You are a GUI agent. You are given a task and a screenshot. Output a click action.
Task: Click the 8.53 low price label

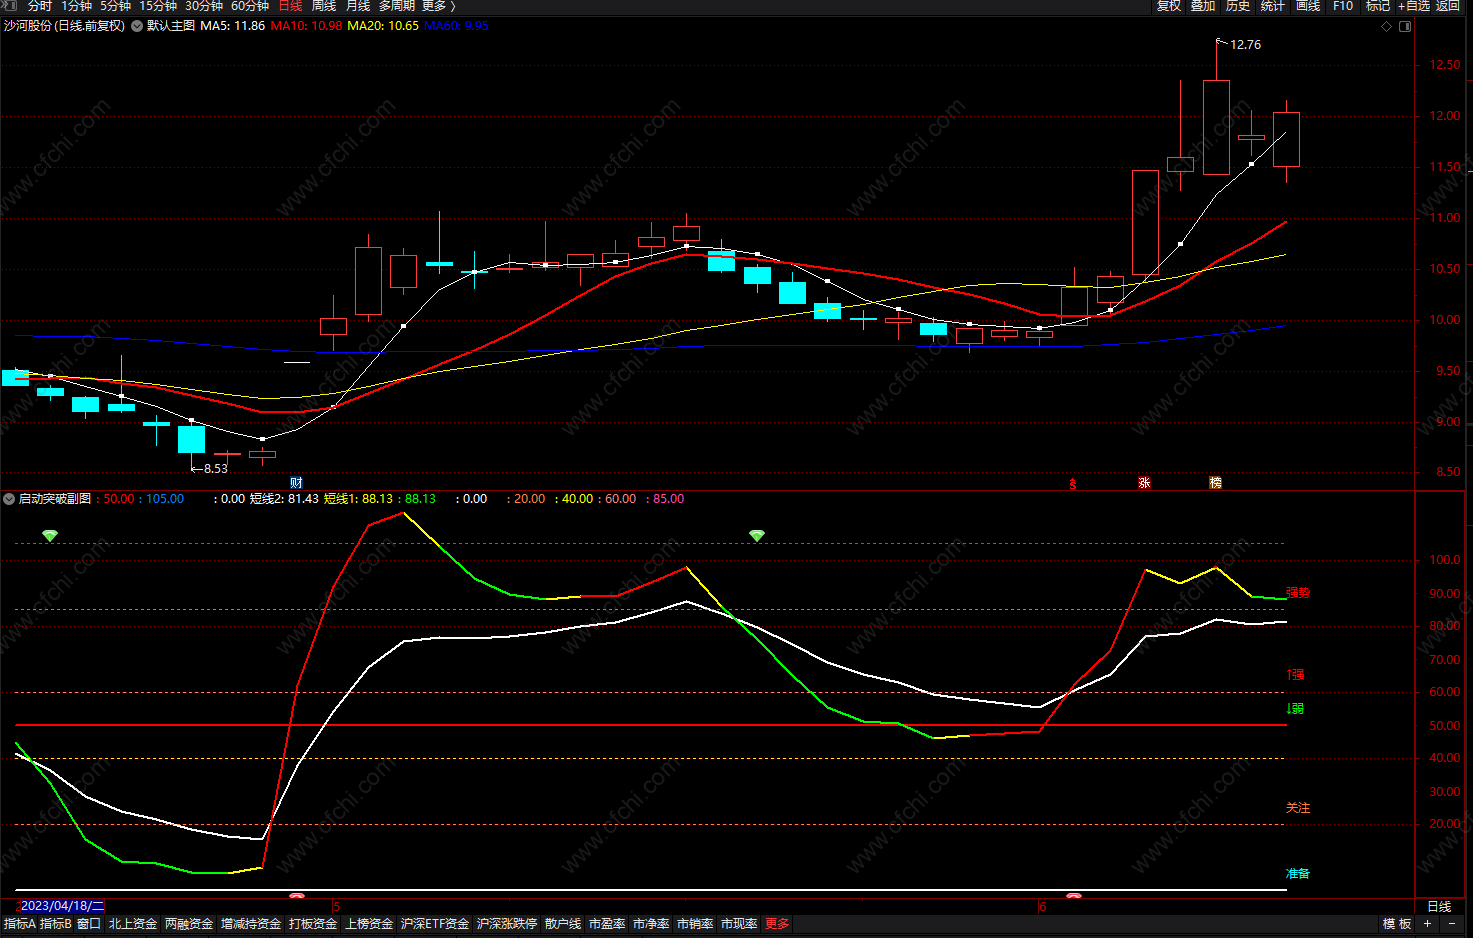(216, 468)
